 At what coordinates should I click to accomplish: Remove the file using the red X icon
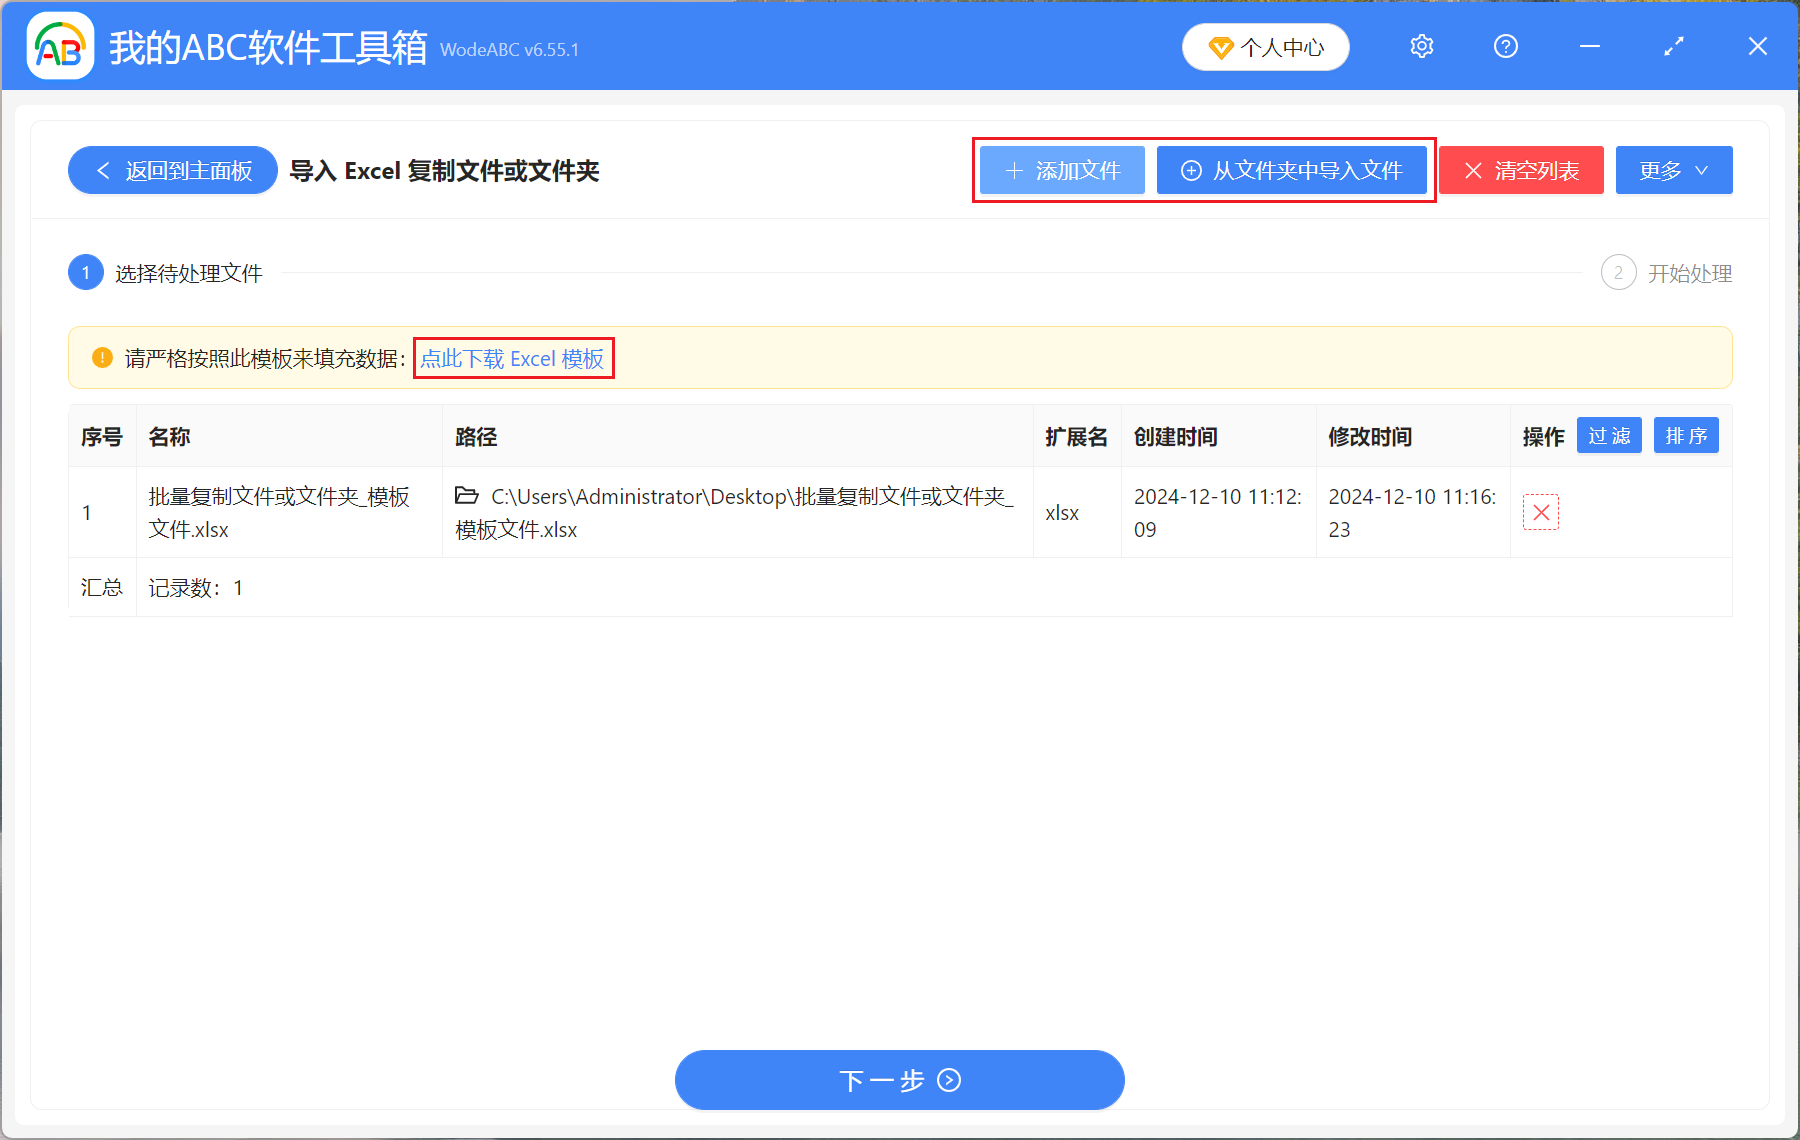(1541, 512)
